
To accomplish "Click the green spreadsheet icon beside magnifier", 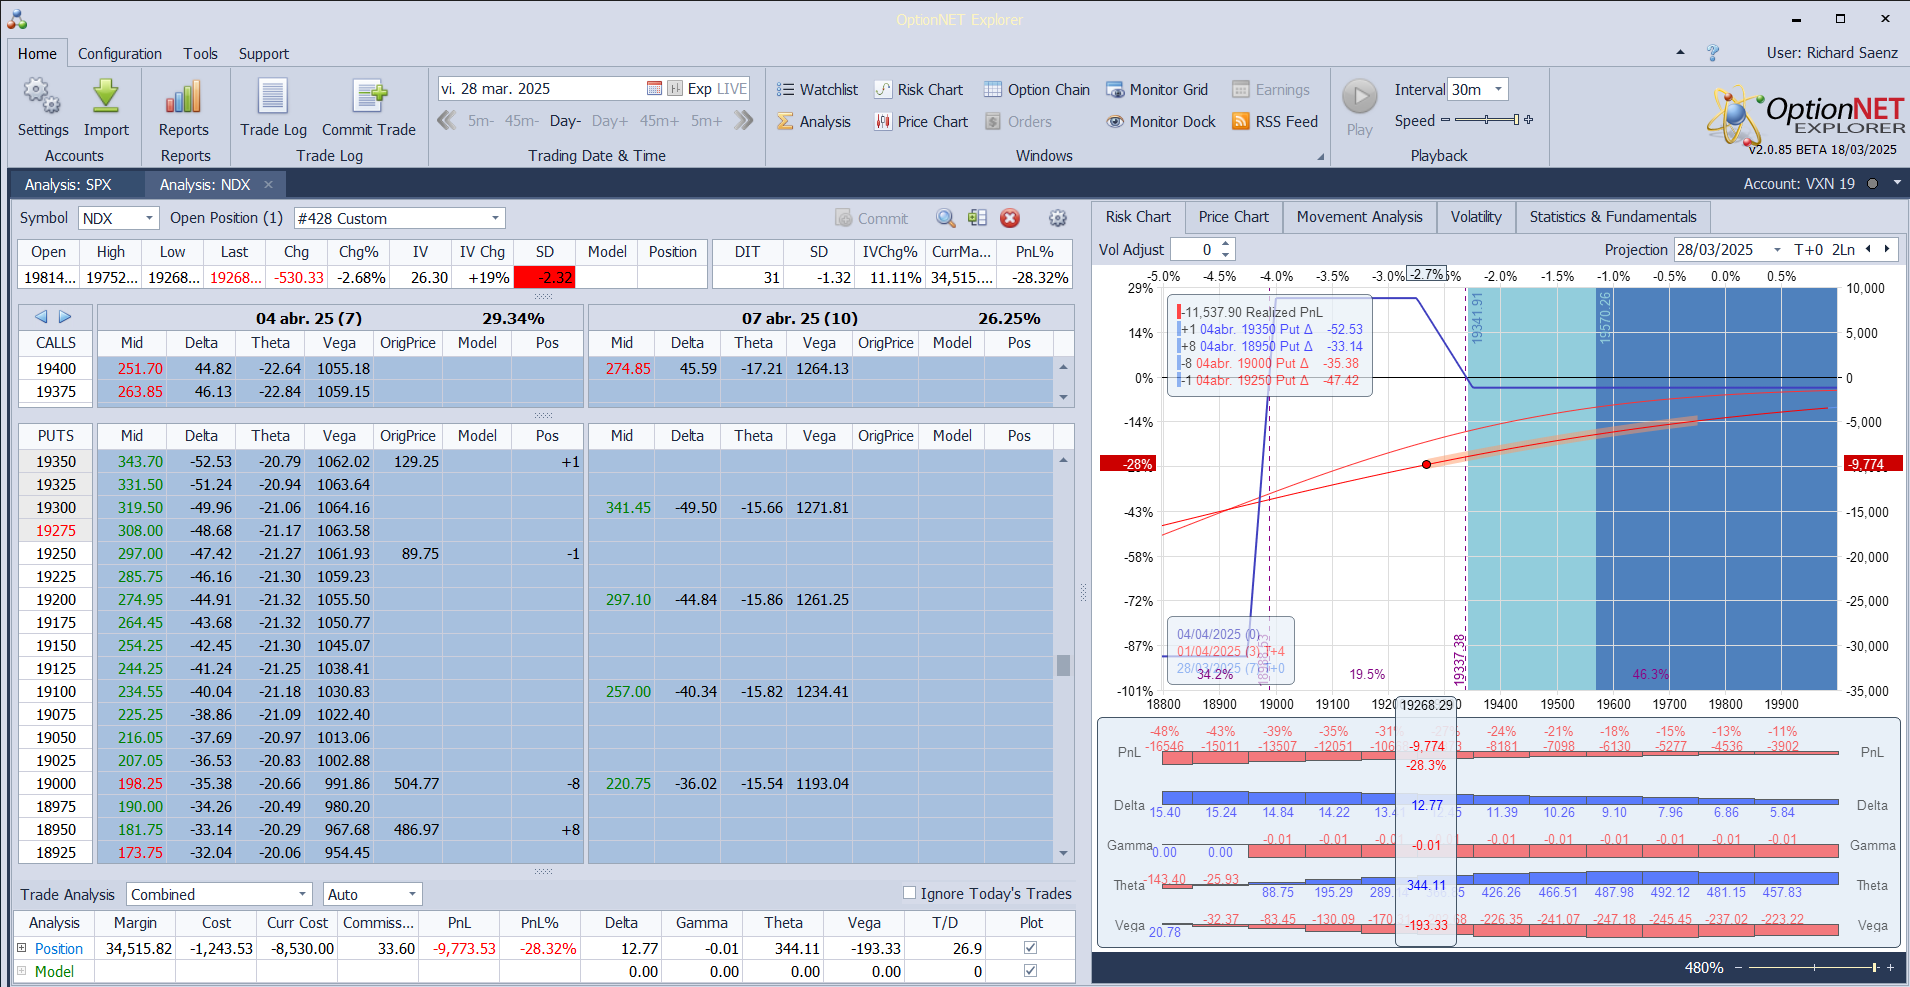I will (x=977, y=218).
